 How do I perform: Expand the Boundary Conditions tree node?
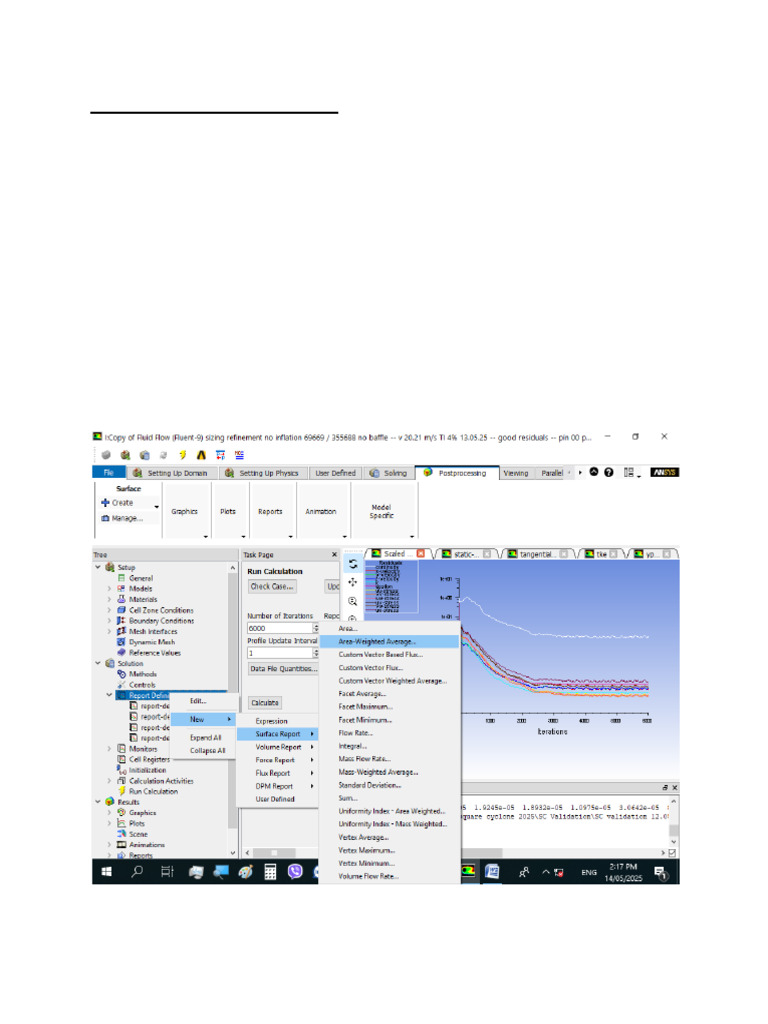click(x=109, y=620)
